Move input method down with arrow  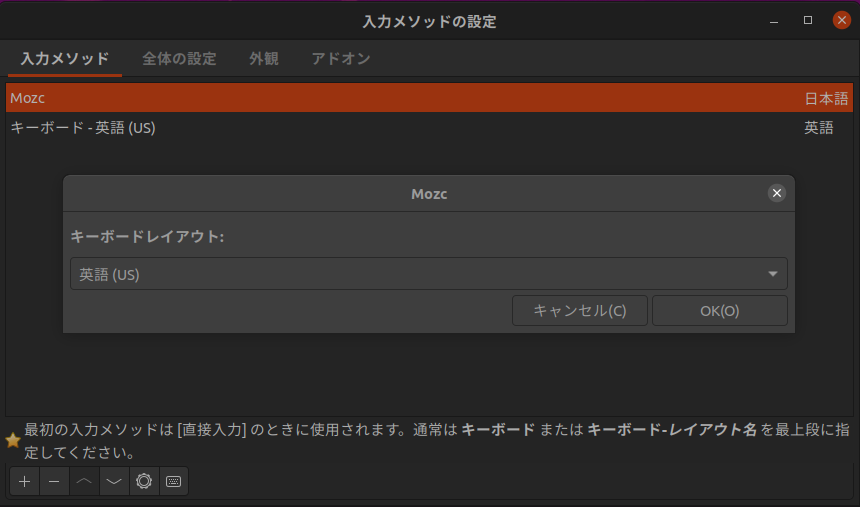[114, 481]
